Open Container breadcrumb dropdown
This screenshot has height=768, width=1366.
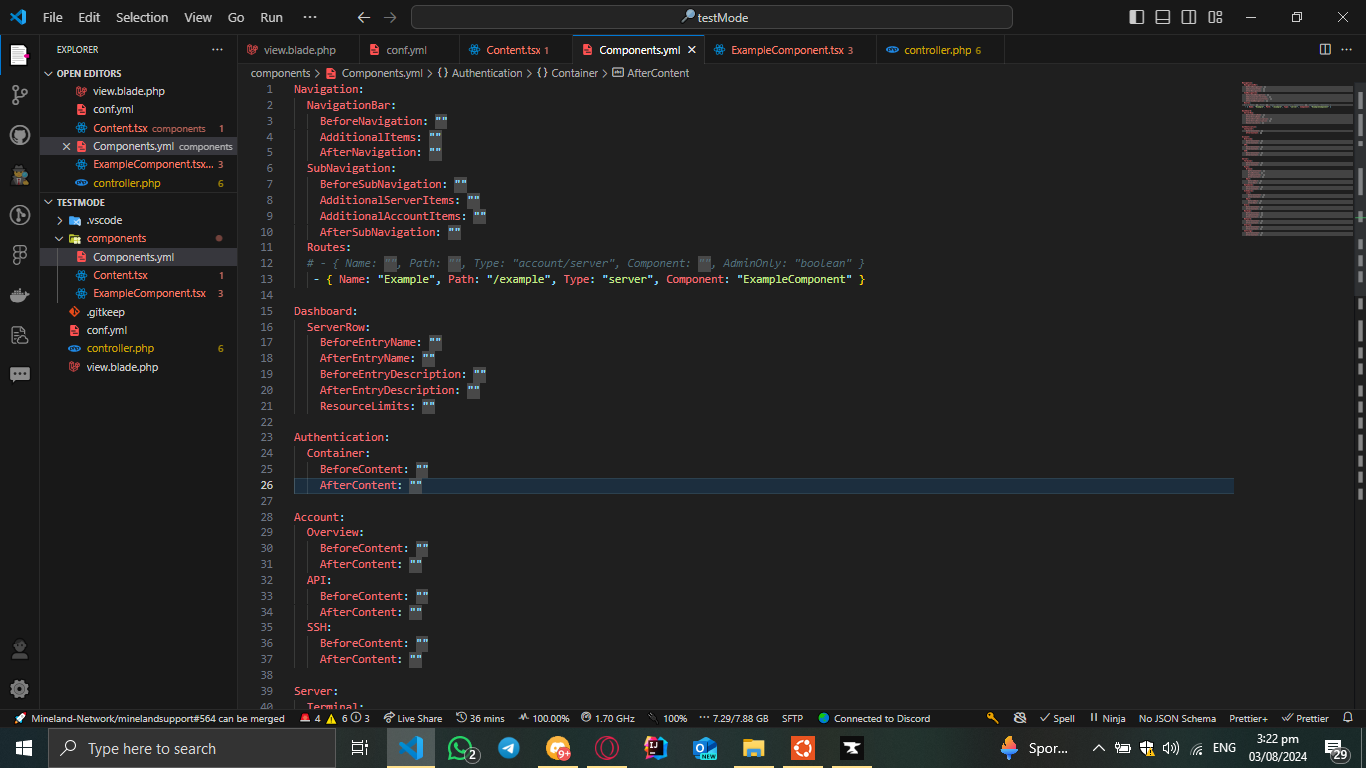[x=567, y=73]
